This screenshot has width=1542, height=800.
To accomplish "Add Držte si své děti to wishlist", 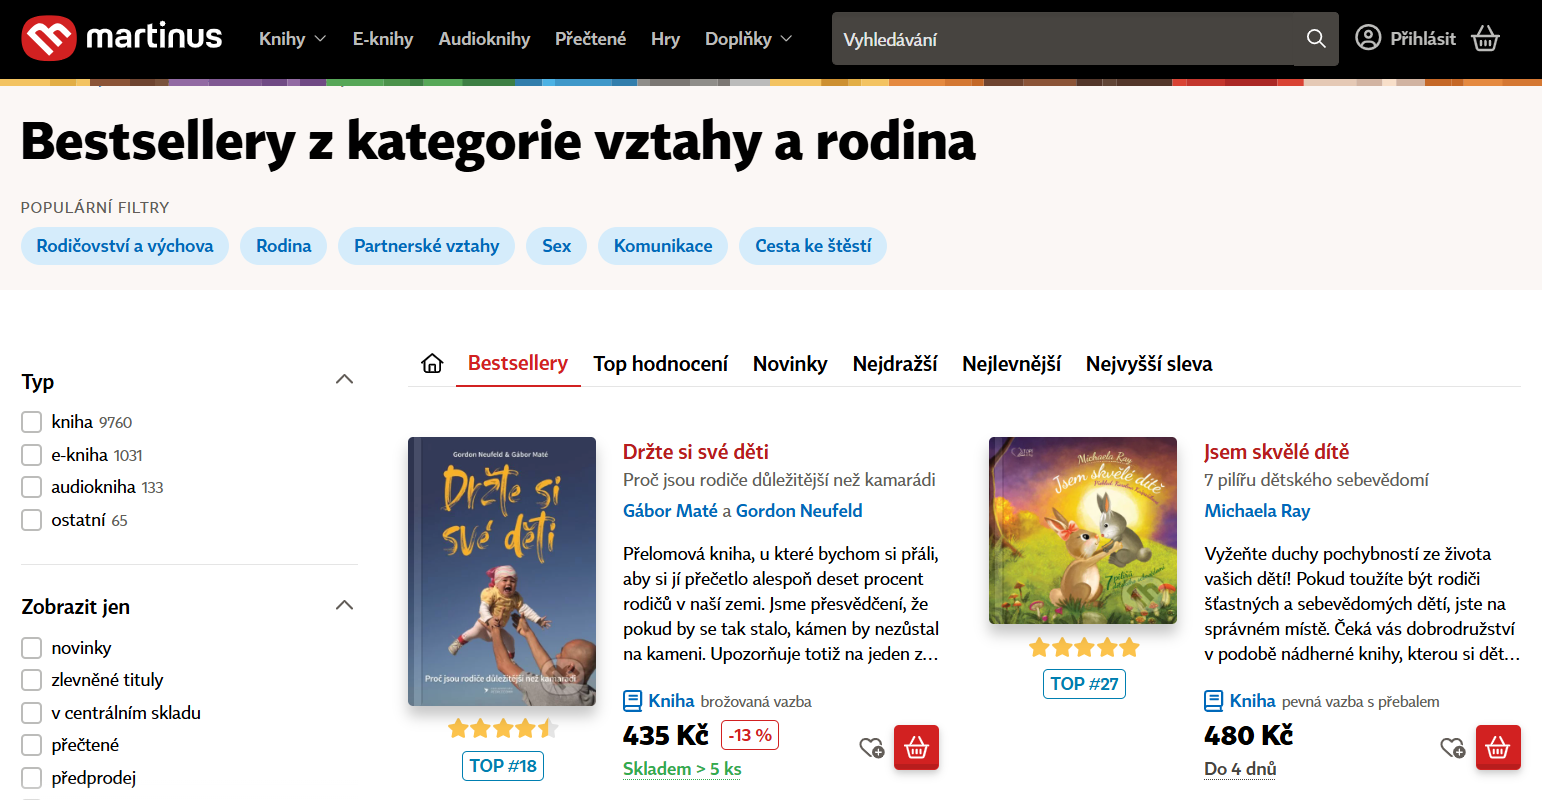I will (x=871, y=747).
